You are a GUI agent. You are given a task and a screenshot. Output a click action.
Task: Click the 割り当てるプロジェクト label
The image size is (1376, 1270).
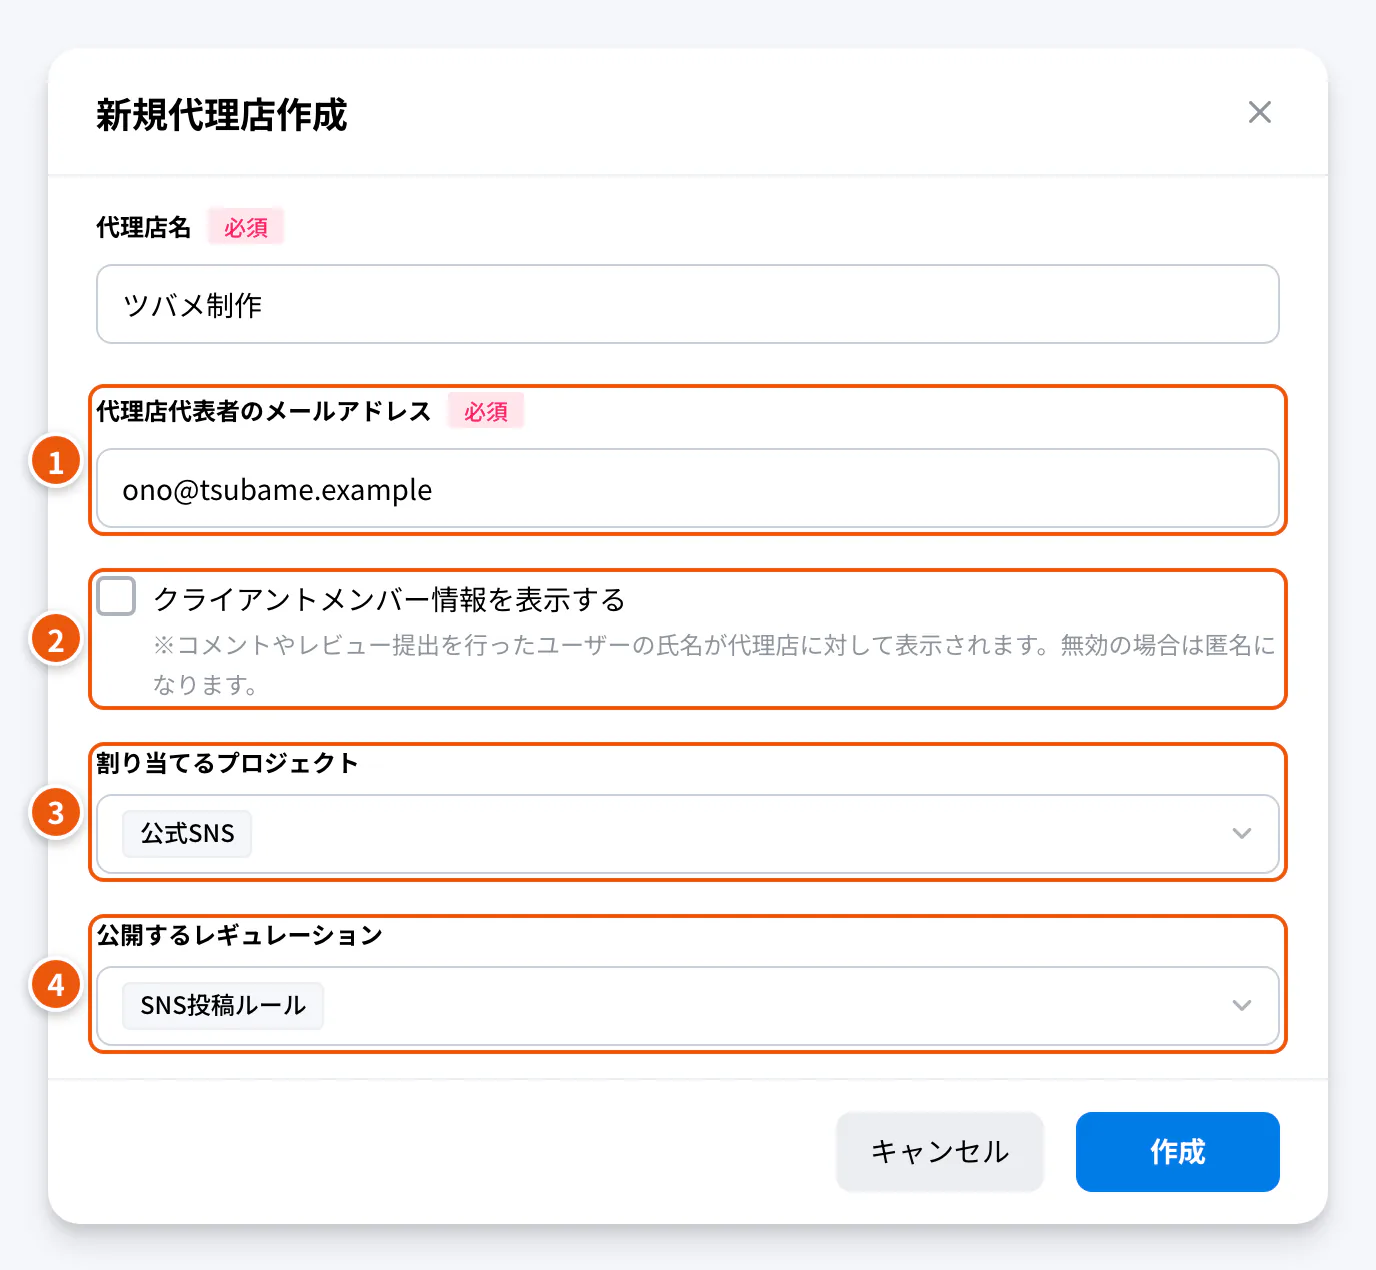coord(227,763)
